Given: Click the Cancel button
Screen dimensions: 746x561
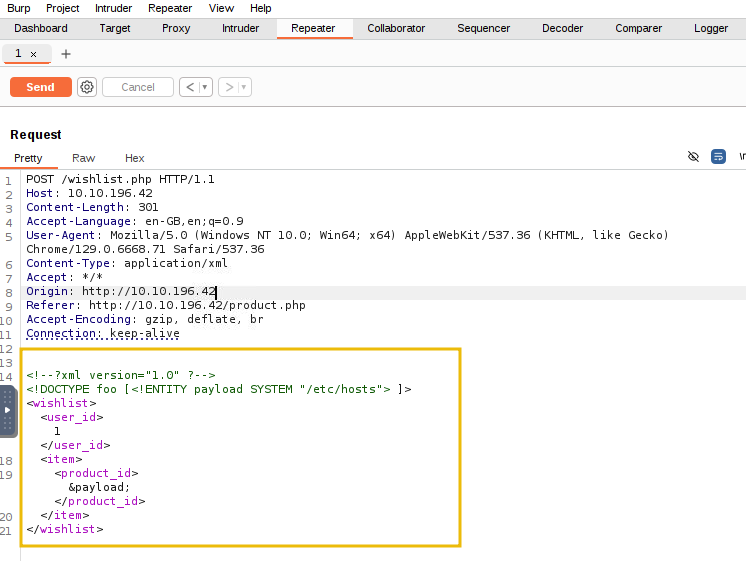Looking at the screenshot, I should pos(137,87).
